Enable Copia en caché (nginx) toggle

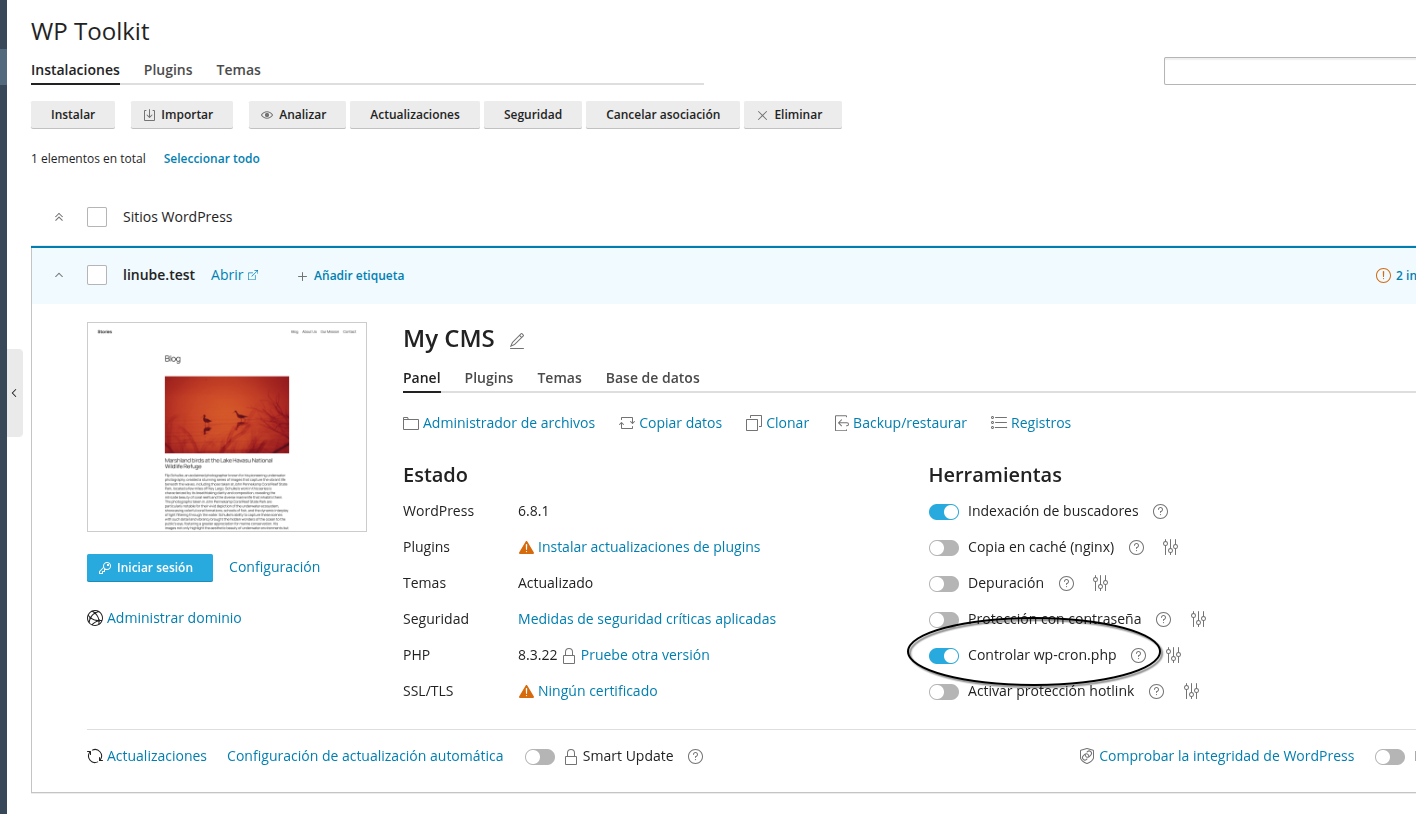tap(944, 548)
